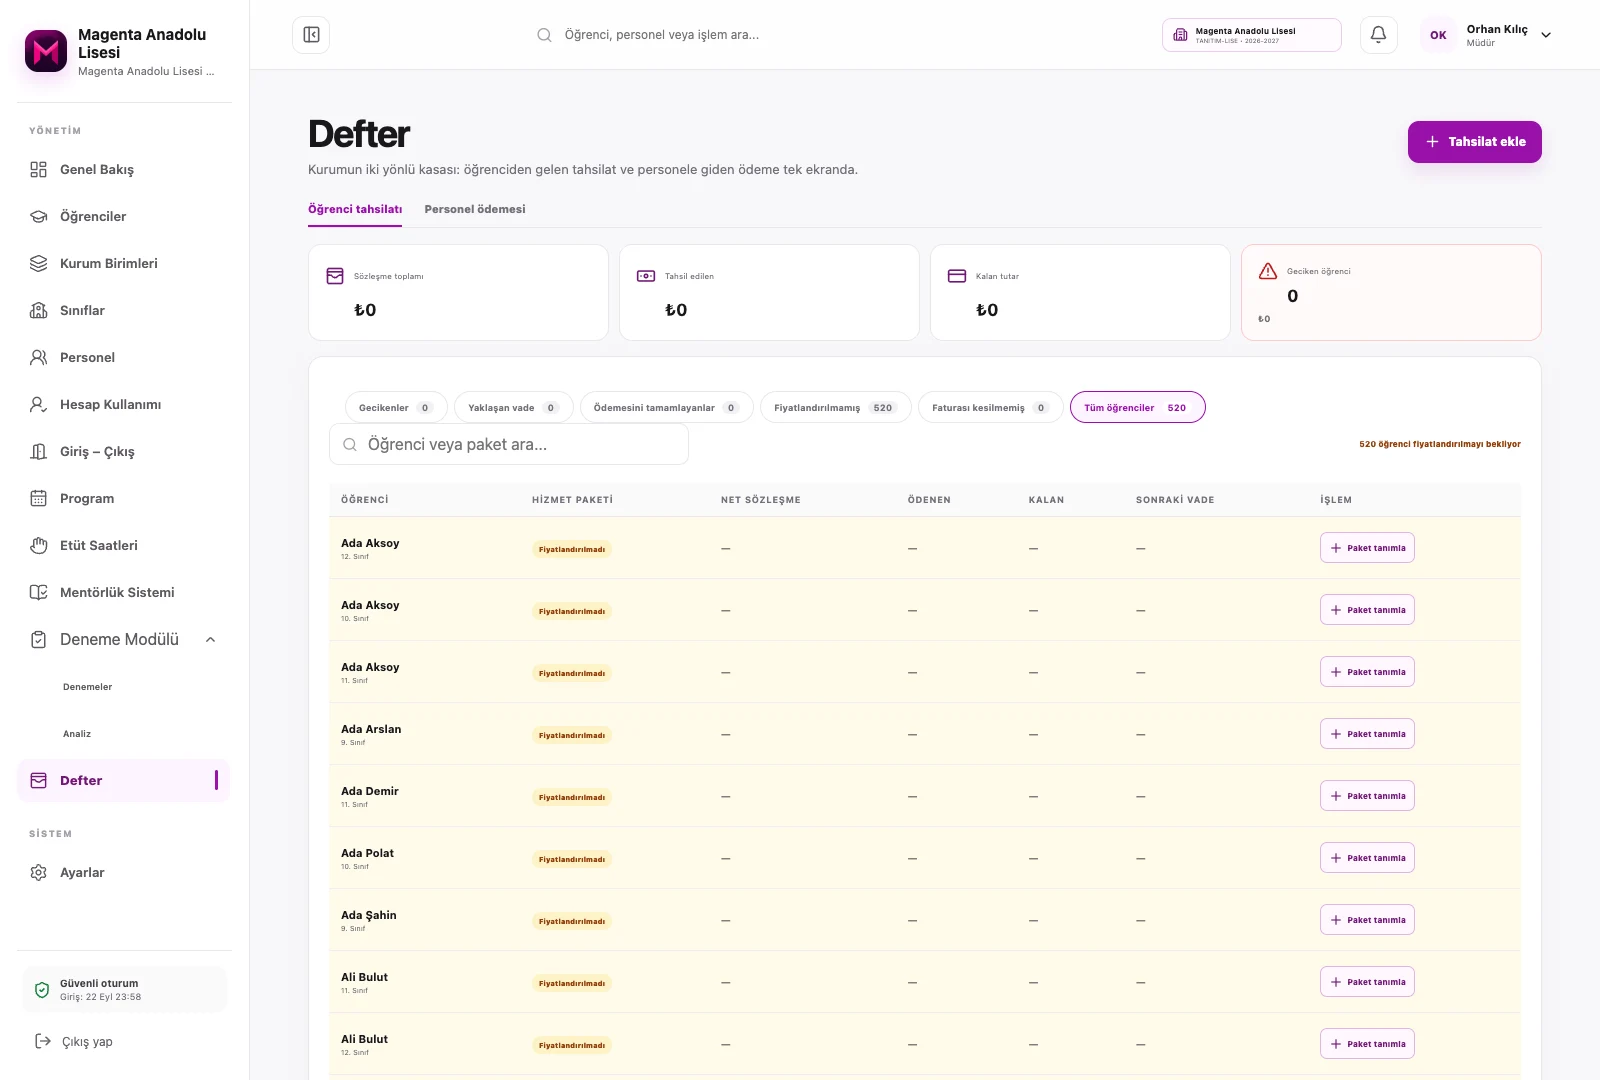Open Personel page
The width and height of the screenshot is (1600, 1080).
coord(124,357)
